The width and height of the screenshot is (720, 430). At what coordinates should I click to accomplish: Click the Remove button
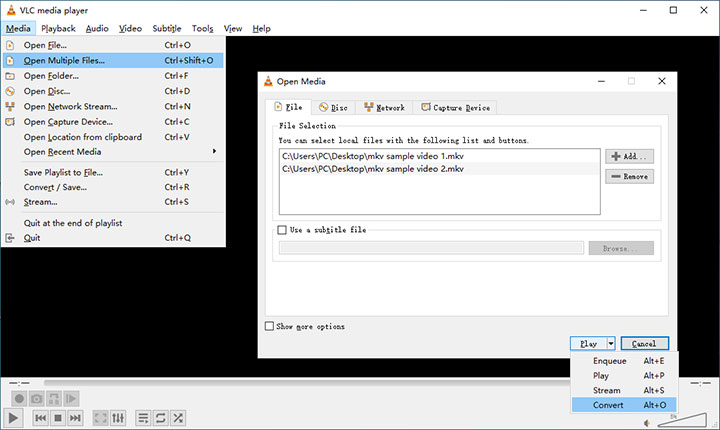(629, 176)
